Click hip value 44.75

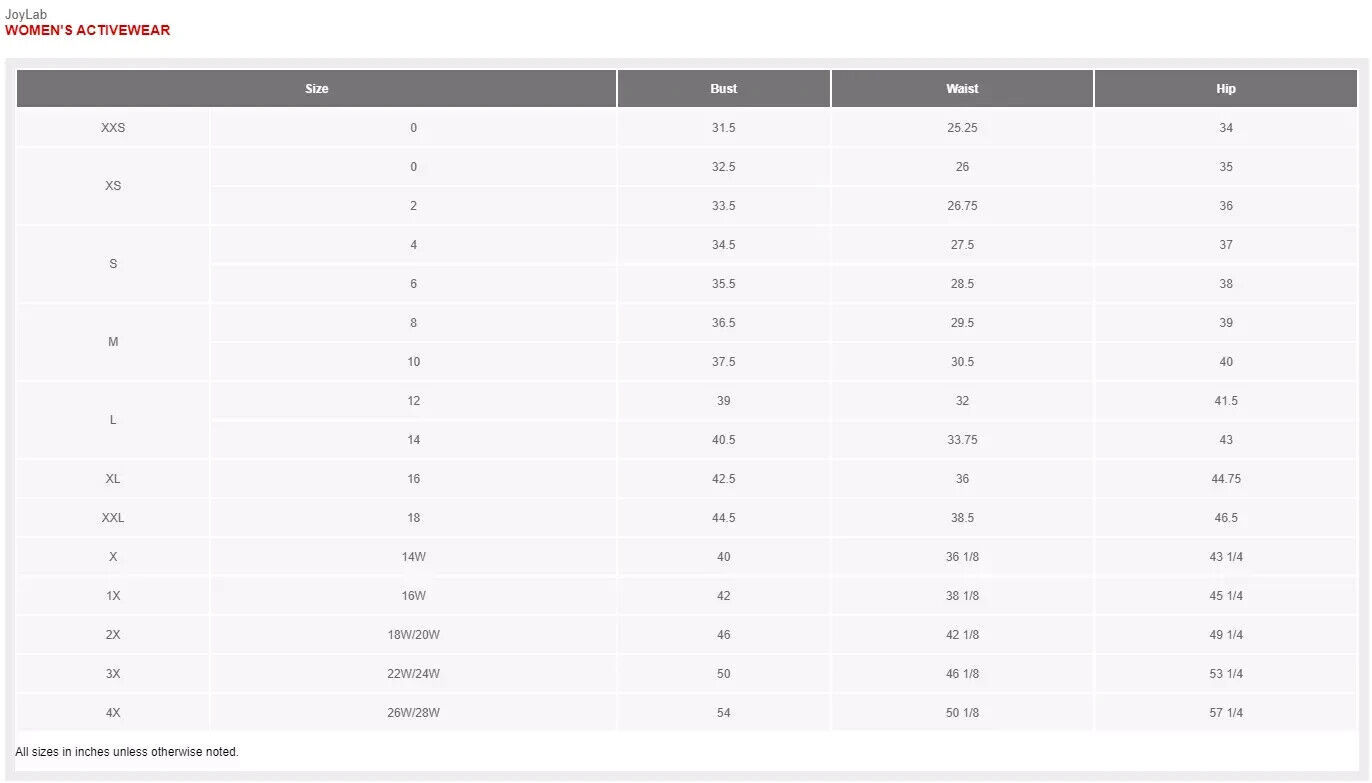1226,479
